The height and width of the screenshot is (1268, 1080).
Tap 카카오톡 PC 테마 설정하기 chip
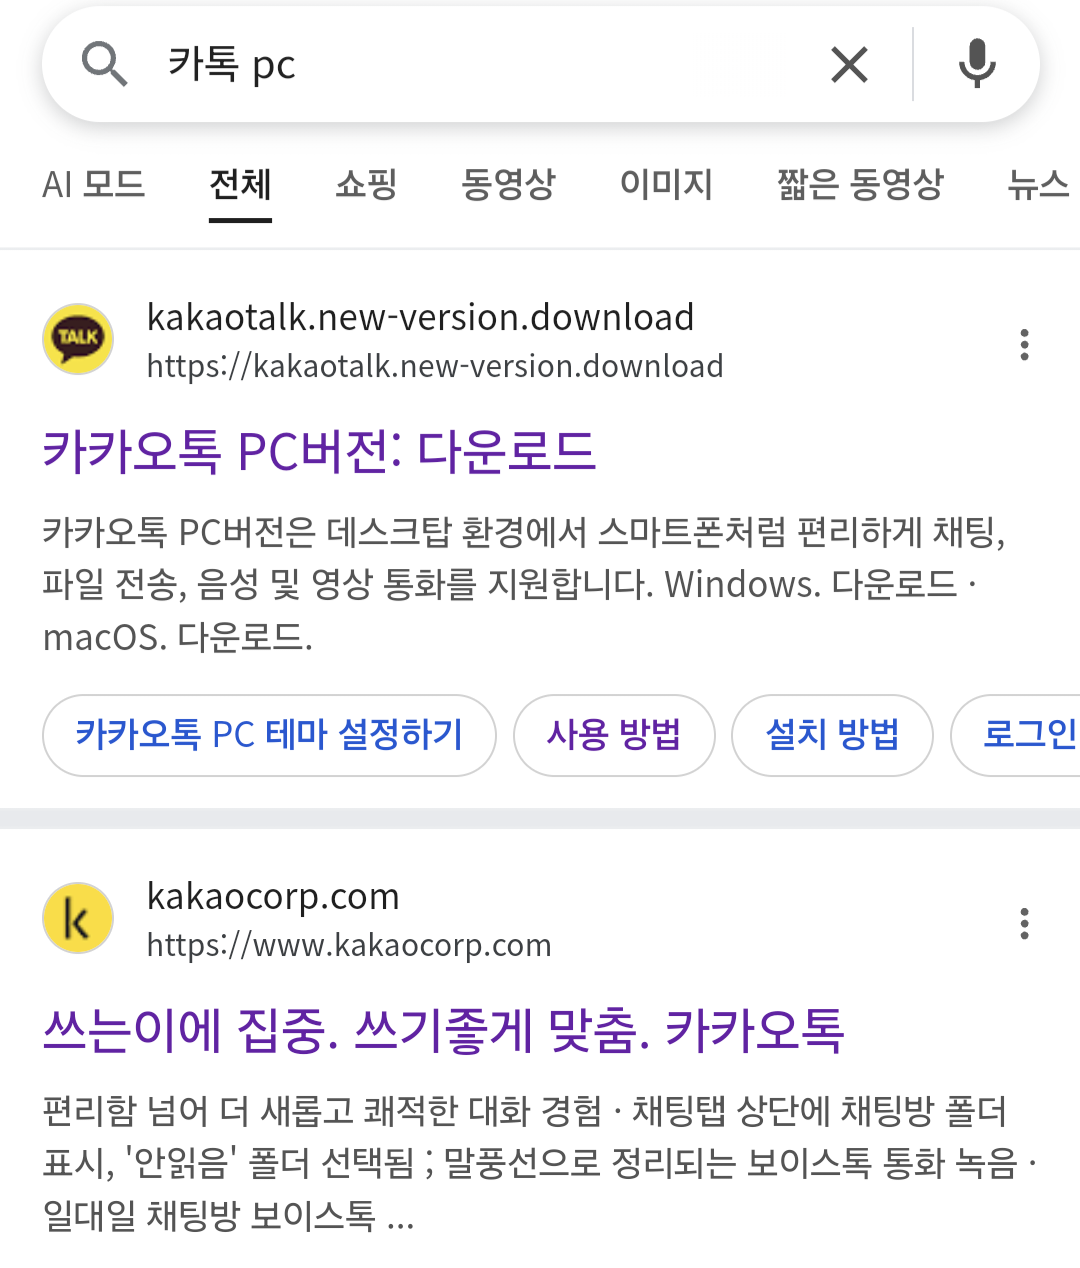[269, 735]
